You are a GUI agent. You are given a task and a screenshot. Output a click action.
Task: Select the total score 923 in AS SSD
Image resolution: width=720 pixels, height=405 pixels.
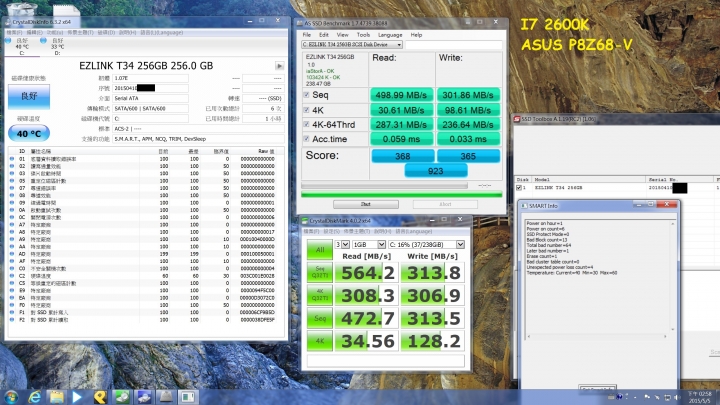click(435, 171)
